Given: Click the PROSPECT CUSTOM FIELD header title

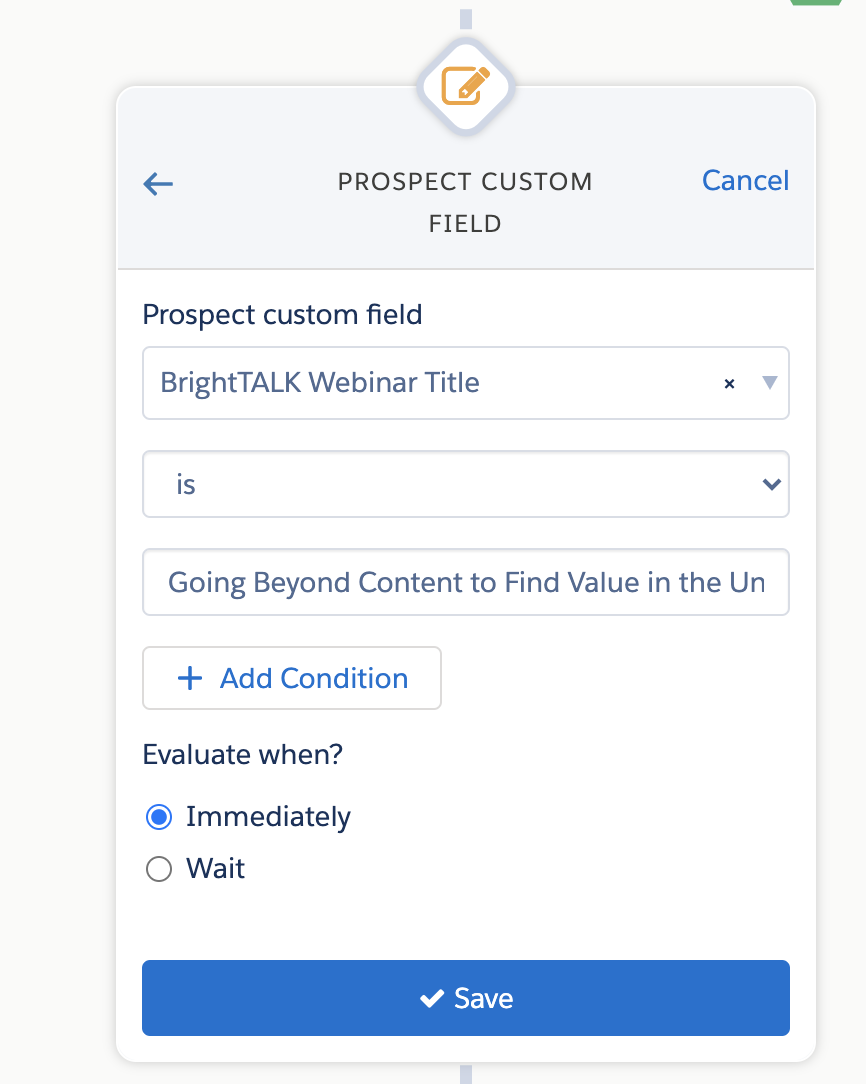Looking at the screenshot, I should 465,203.
